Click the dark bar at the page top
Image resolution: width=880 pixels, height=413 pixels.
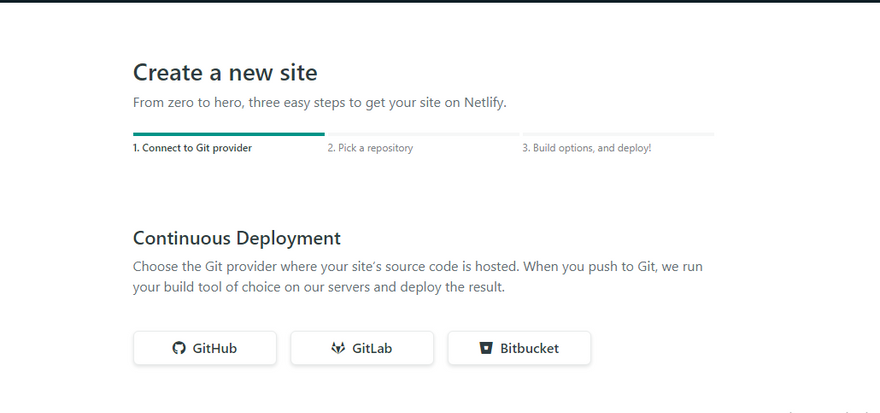coord(440,1)
